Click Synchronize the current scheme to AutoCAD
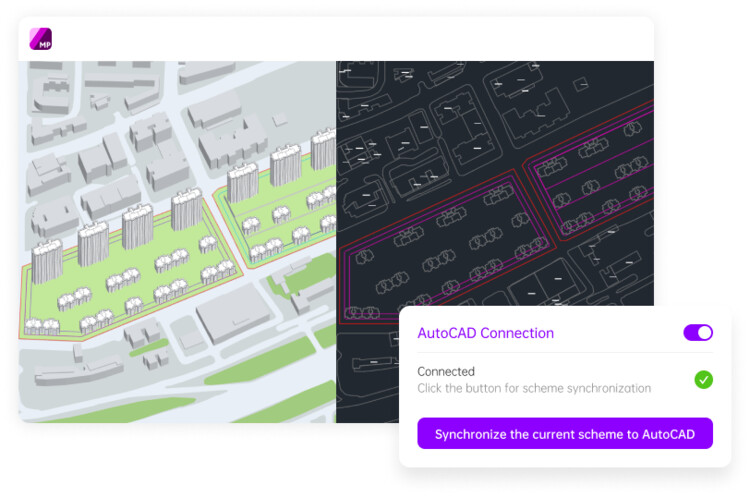 [565, 434]
